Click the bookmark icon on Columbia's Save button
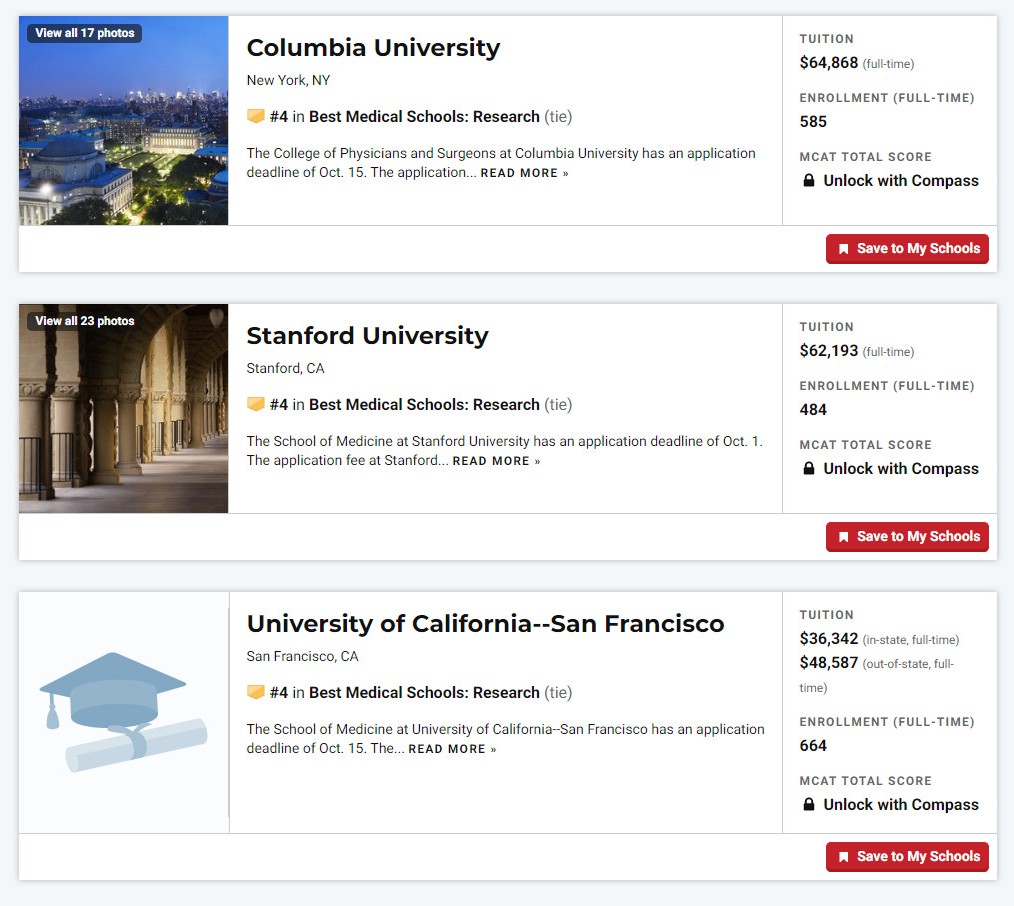The image size is (1014, 906). click(x=843, y=249)
